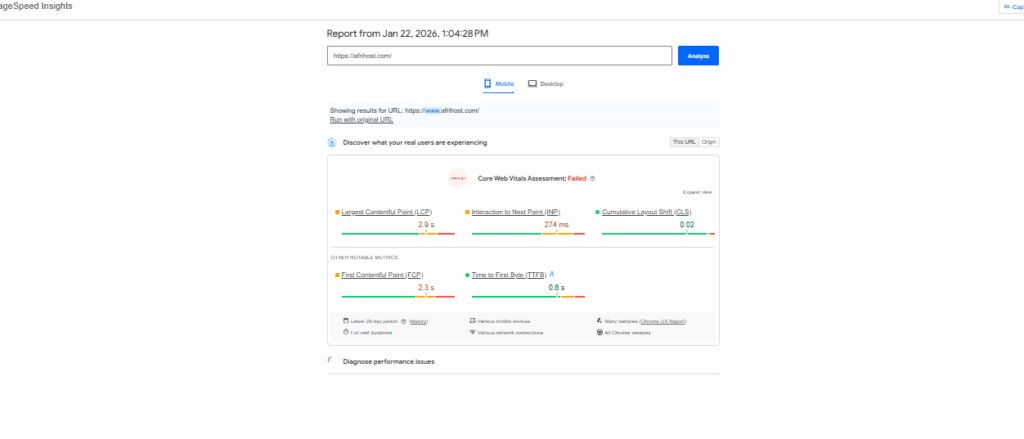The height and width of the screenshot is (439, 1024).
Task: Click the Diagnose performance issues loading icon
Action: pos(332,361)
